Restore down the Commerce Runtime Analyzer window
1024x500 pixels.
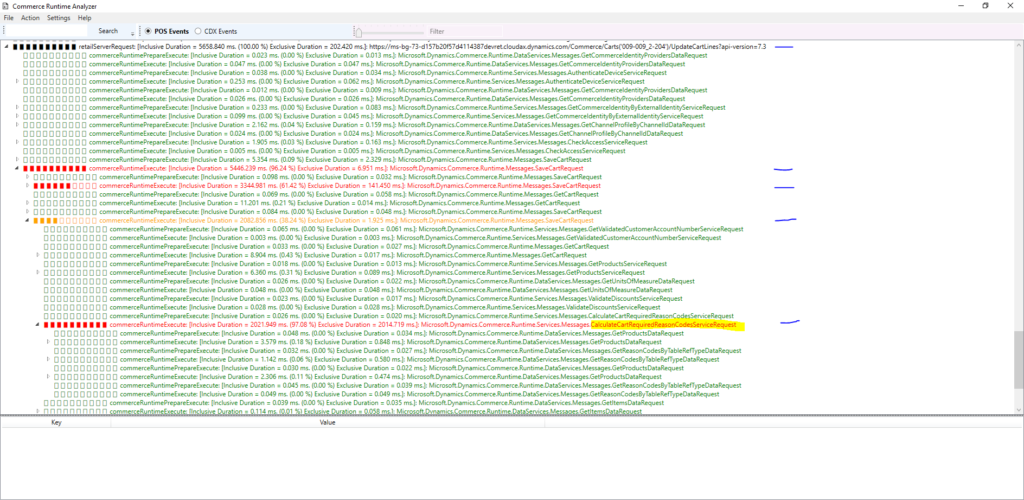click(x=985, y=5)
